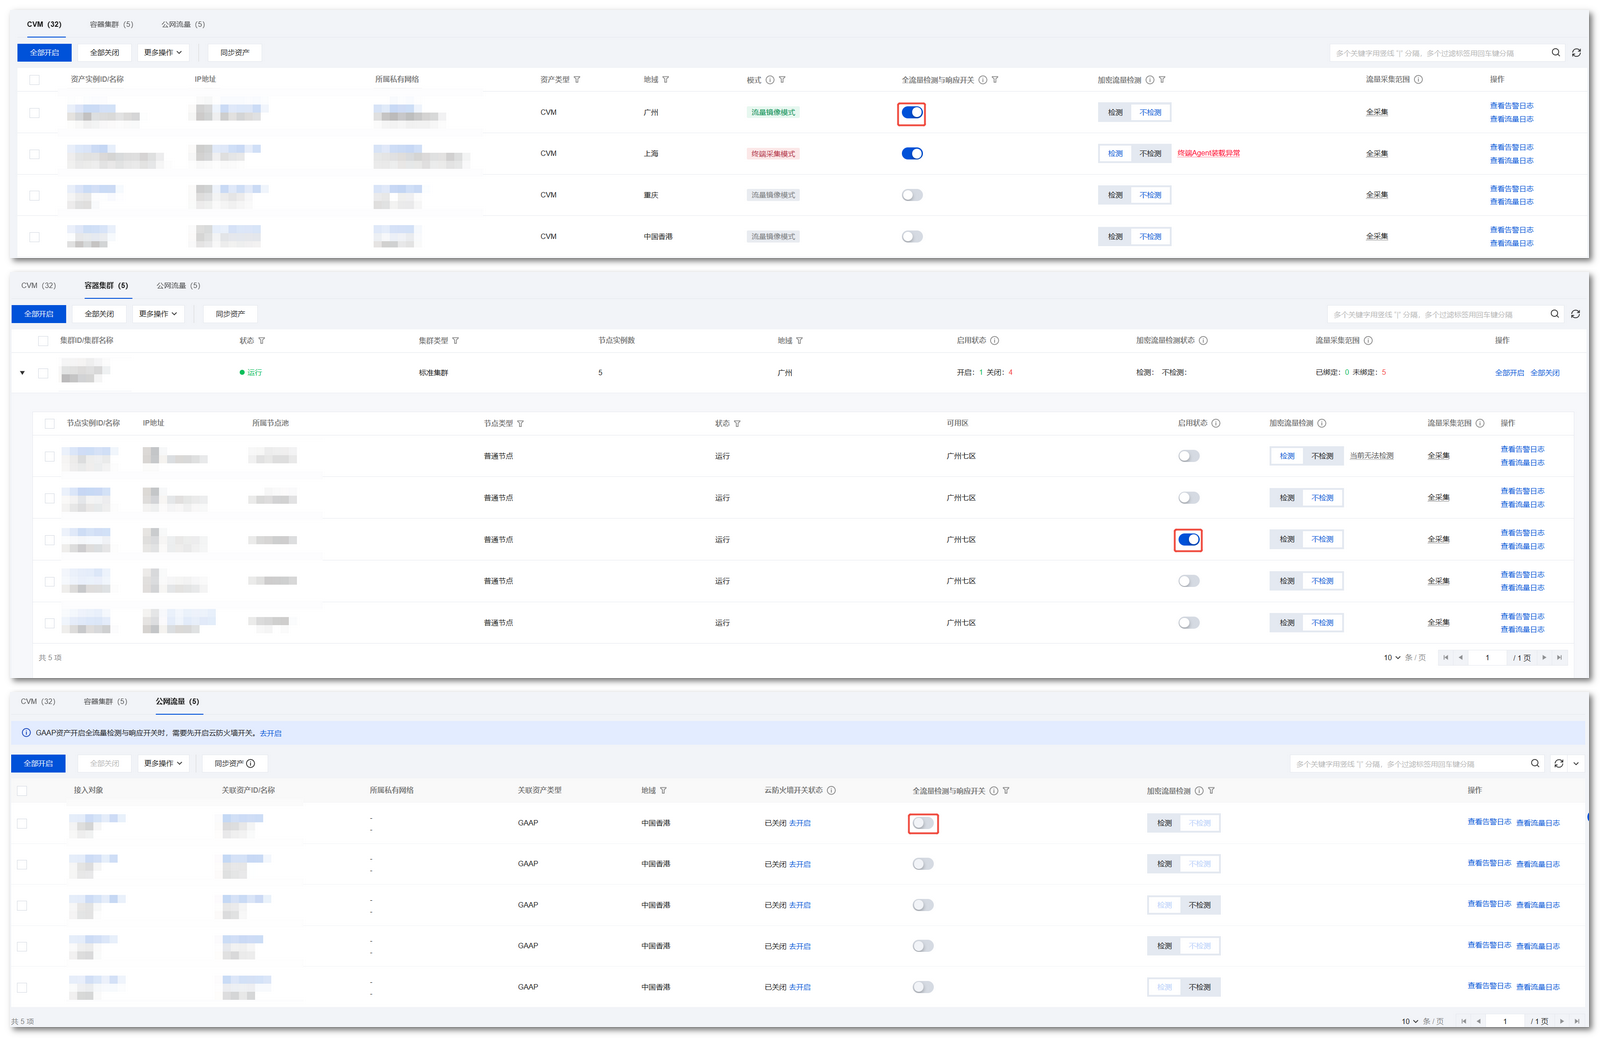Click 全部关闭 link in the cluster row
1600x1038 pixels.
[x=1545, y=373]
